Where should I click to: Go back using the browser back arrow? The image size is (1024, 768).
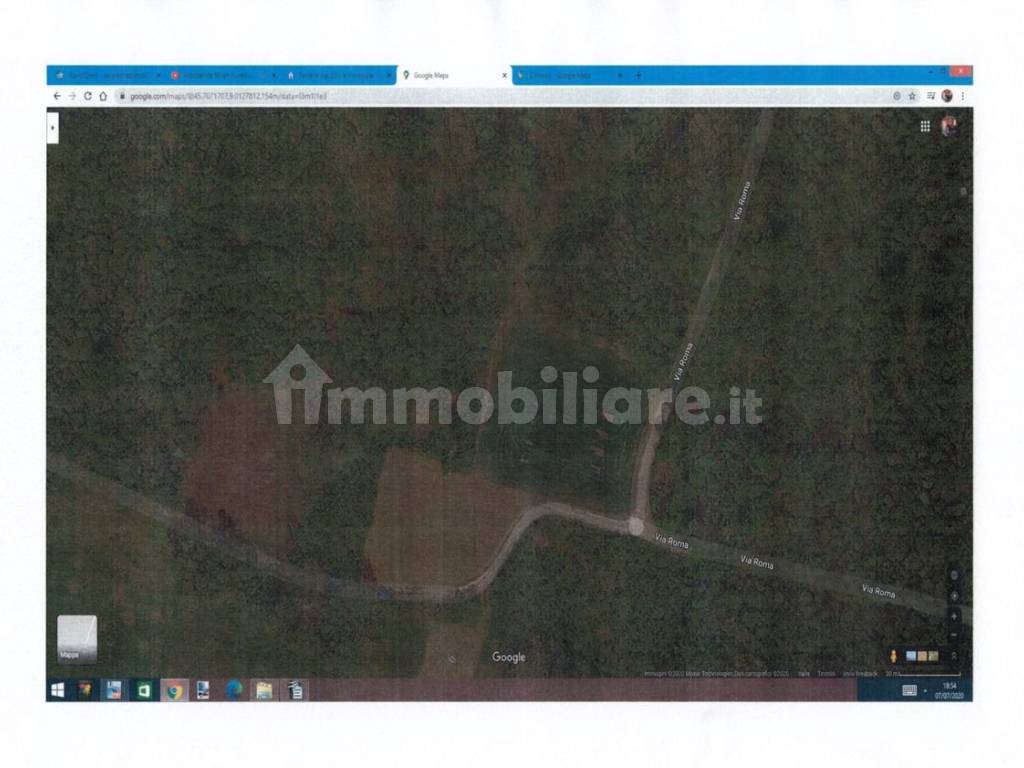click(57, 96)
